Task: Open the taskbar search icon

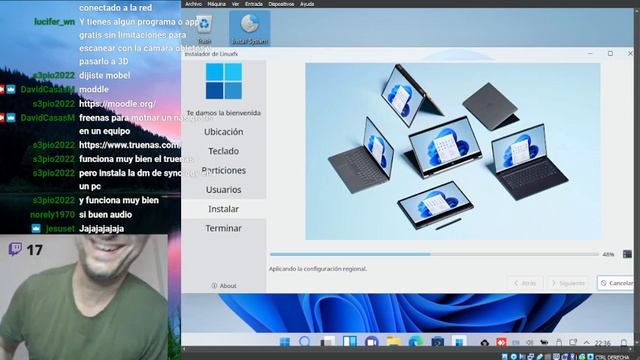Action: click(304, 342)
